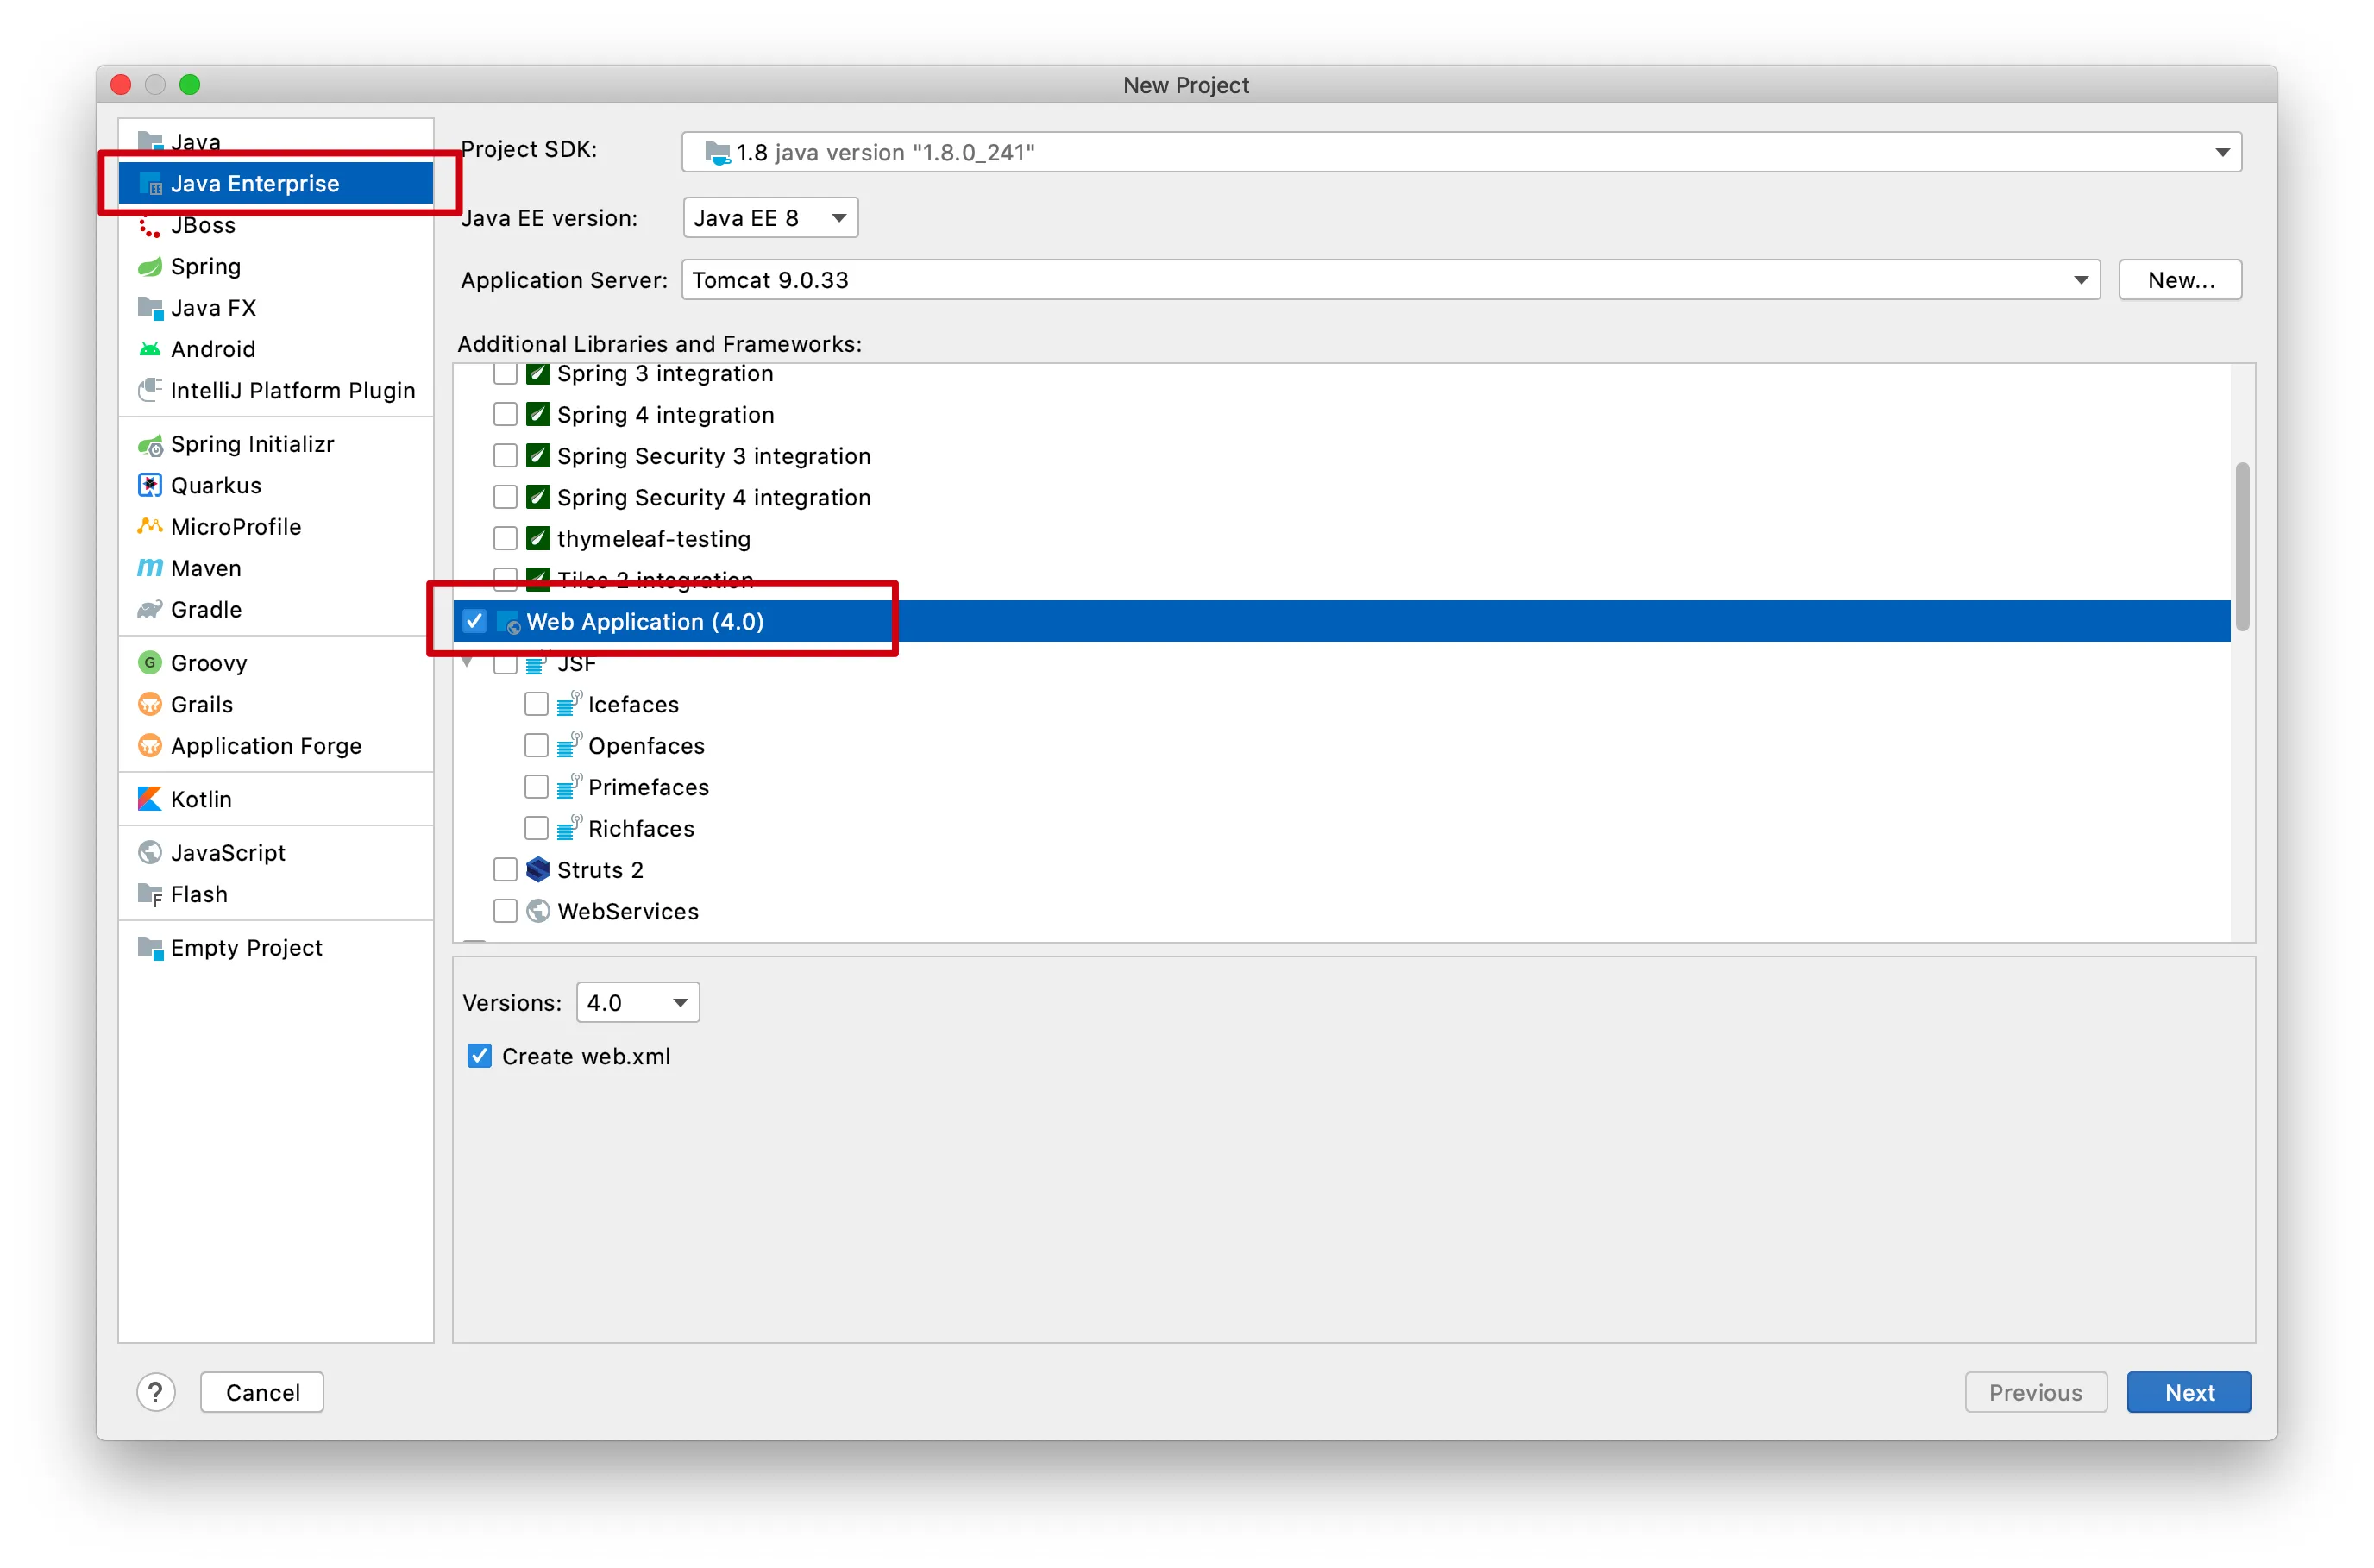Enable the WebServices checkbox
Viewport: 2374px width, 1568px height.
tap(505, 912)
